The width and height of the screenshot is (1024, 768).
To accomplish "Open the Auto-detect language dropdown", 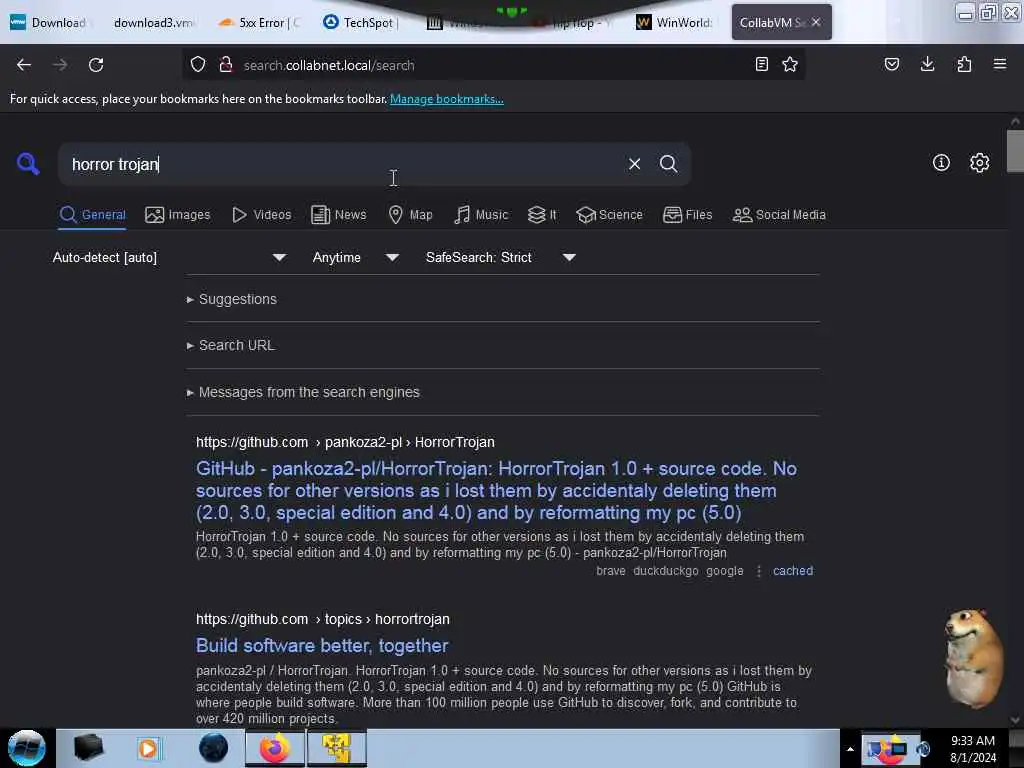I will pos(169,257).
